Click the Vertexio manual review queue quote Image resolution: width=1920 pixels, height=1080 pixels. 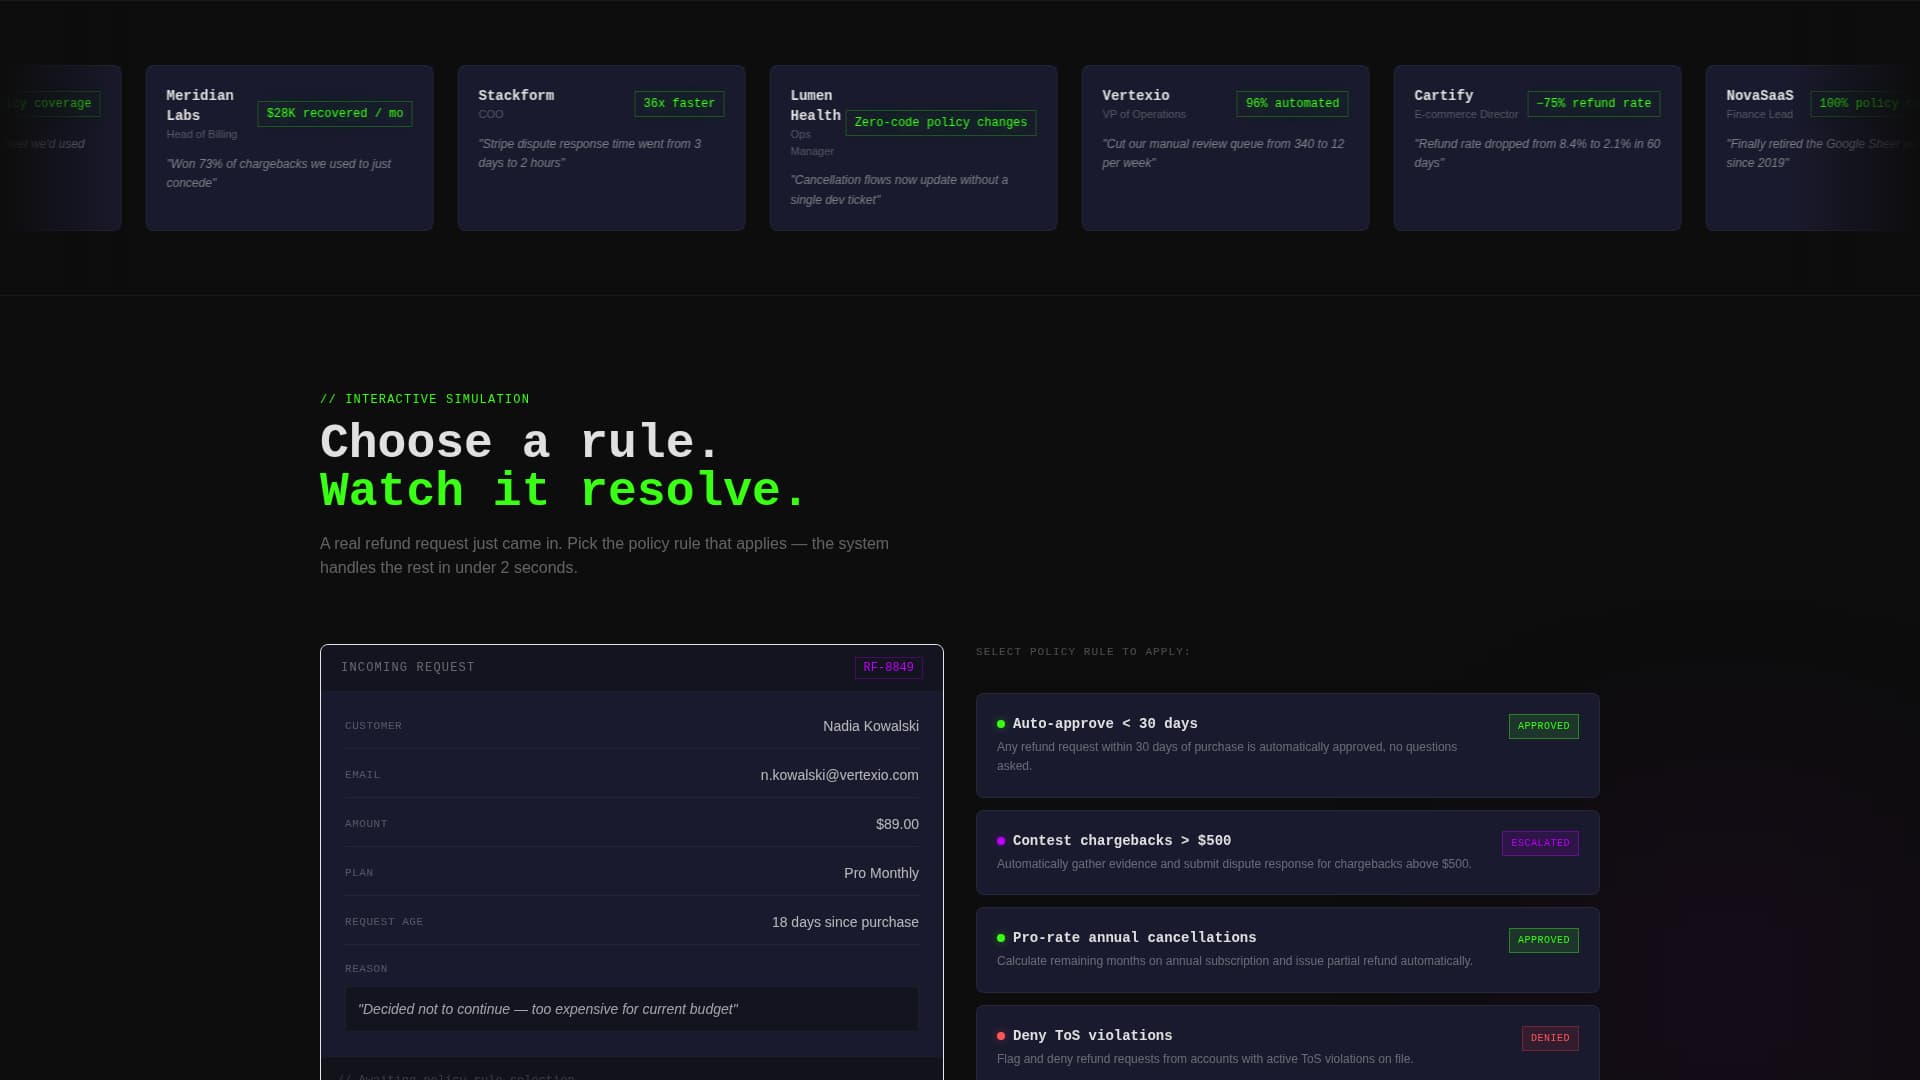pos(1223,153)
